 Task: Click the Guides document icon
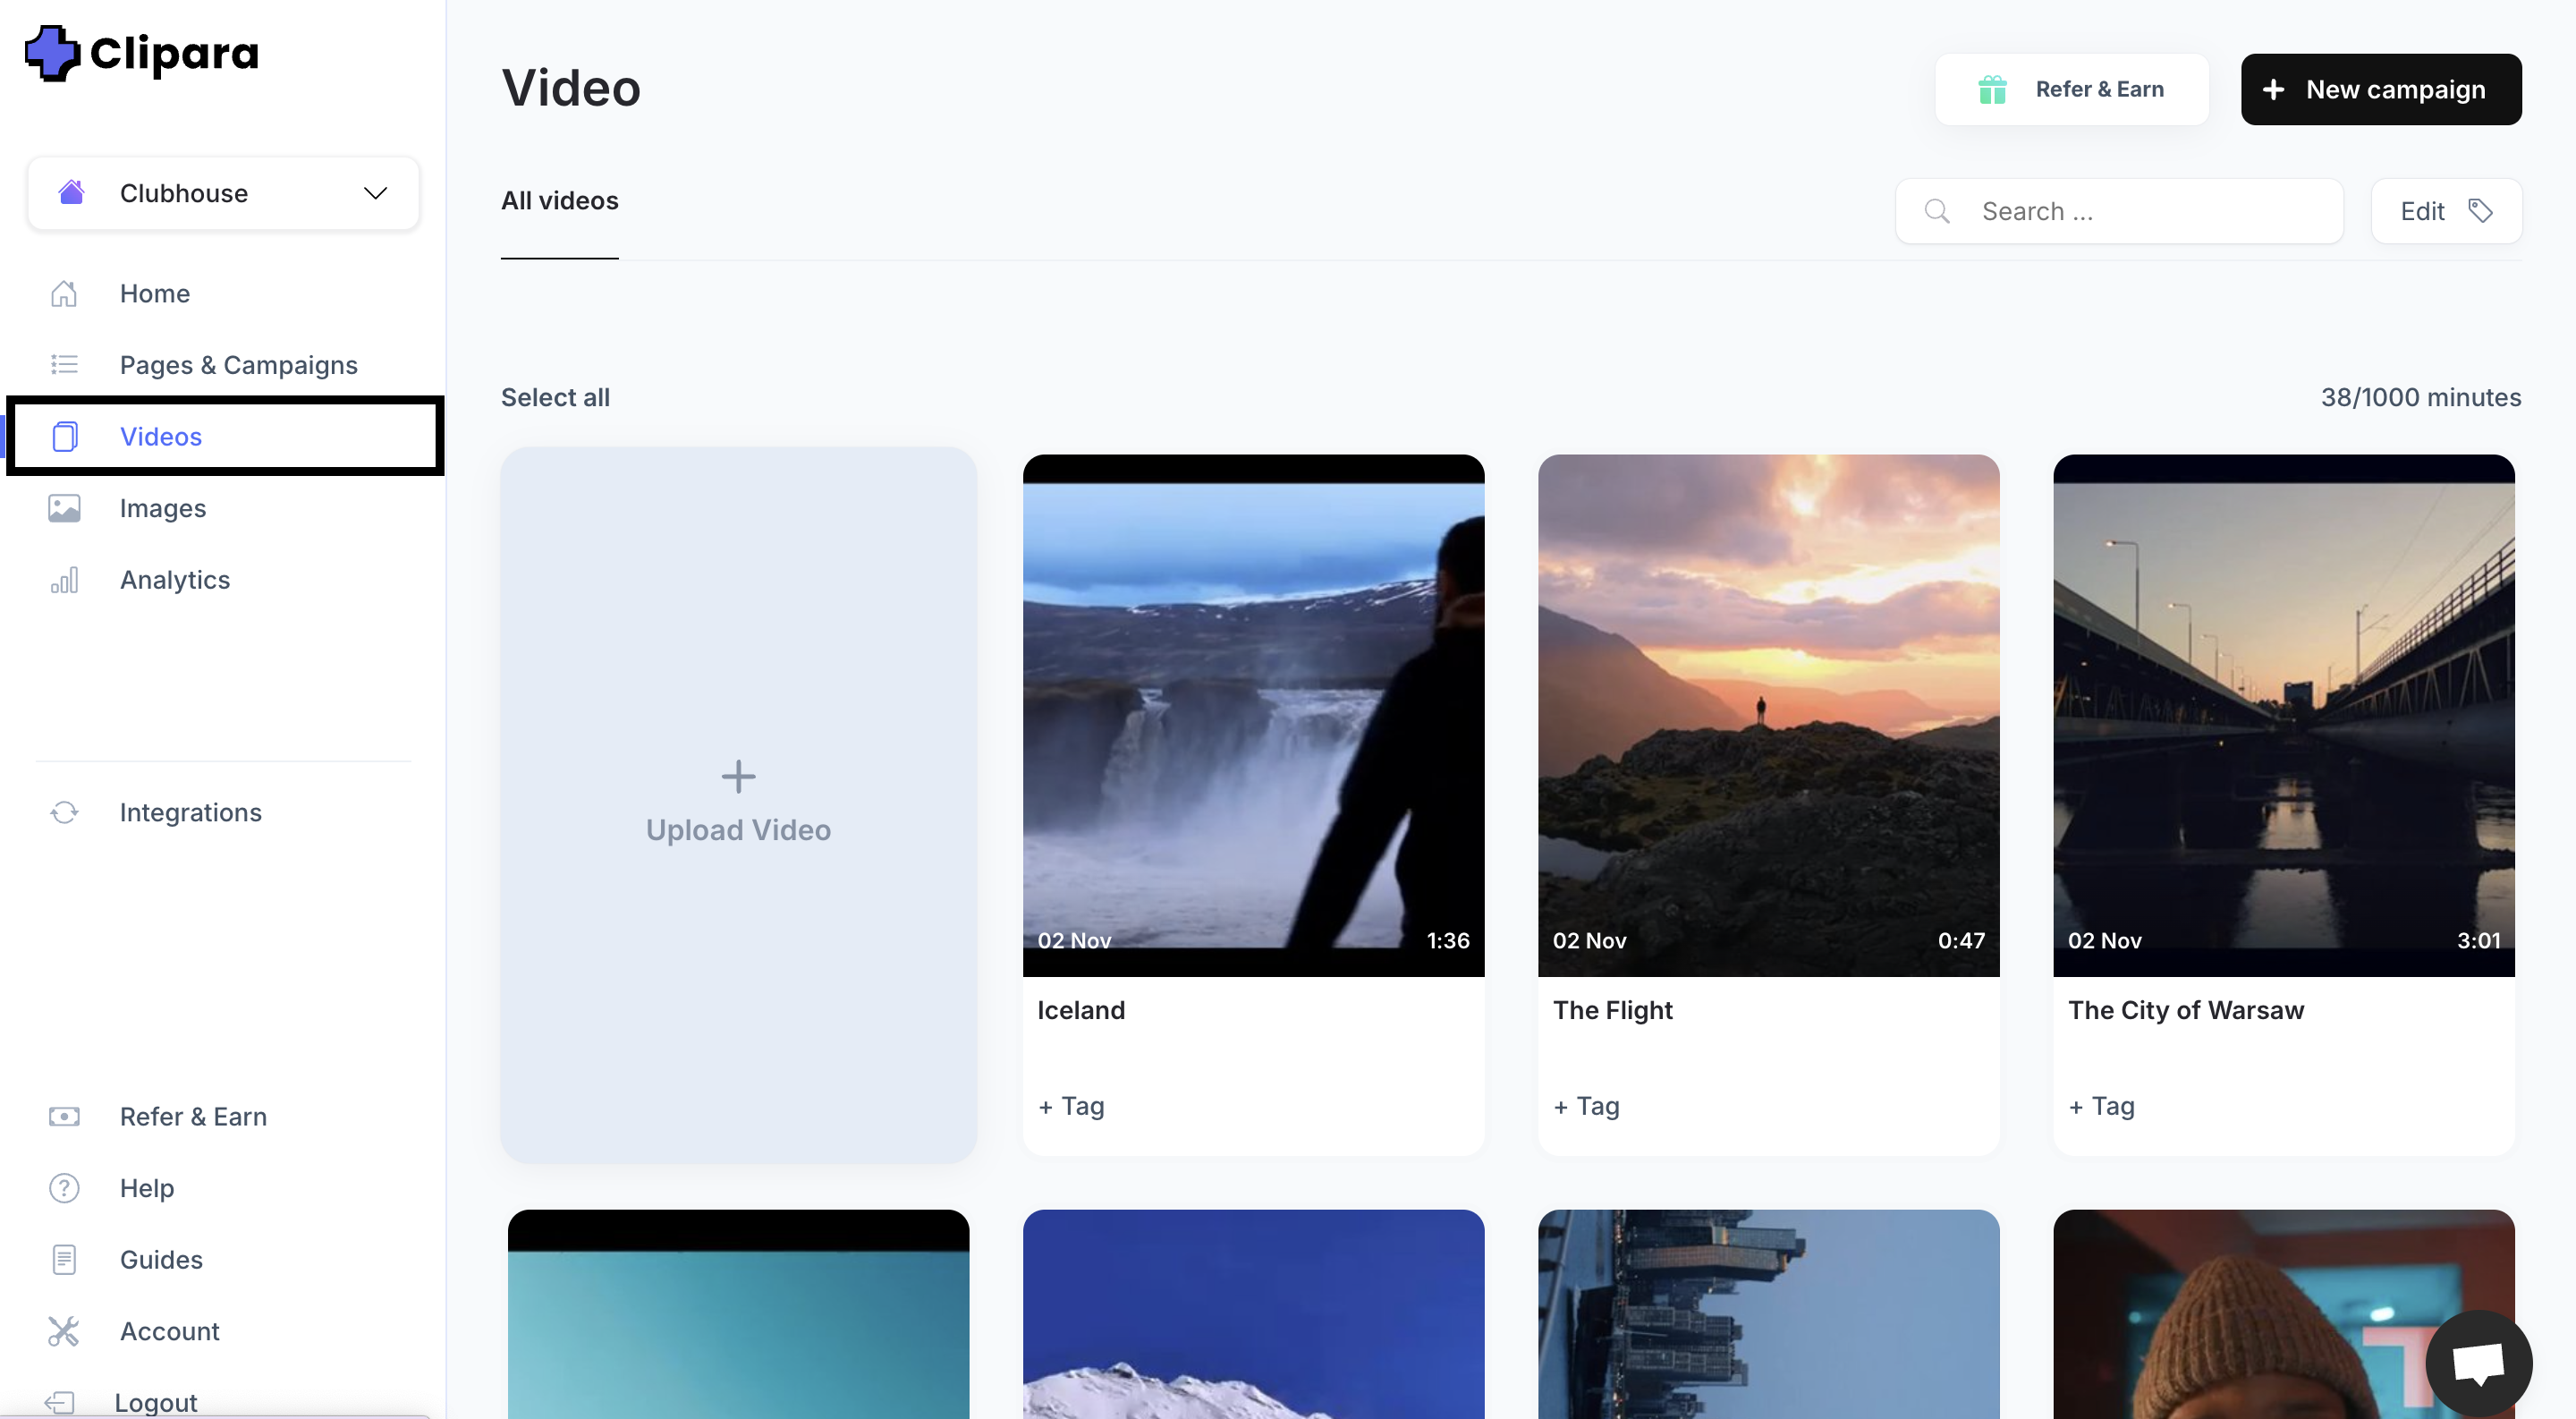point(64,1259)
